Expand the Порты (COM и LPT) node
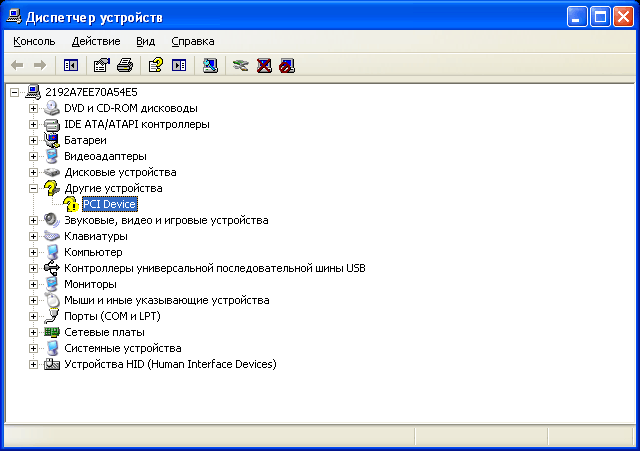Image resolution: width=640 pixels, height=451 pixels. [x=33, y=316]
